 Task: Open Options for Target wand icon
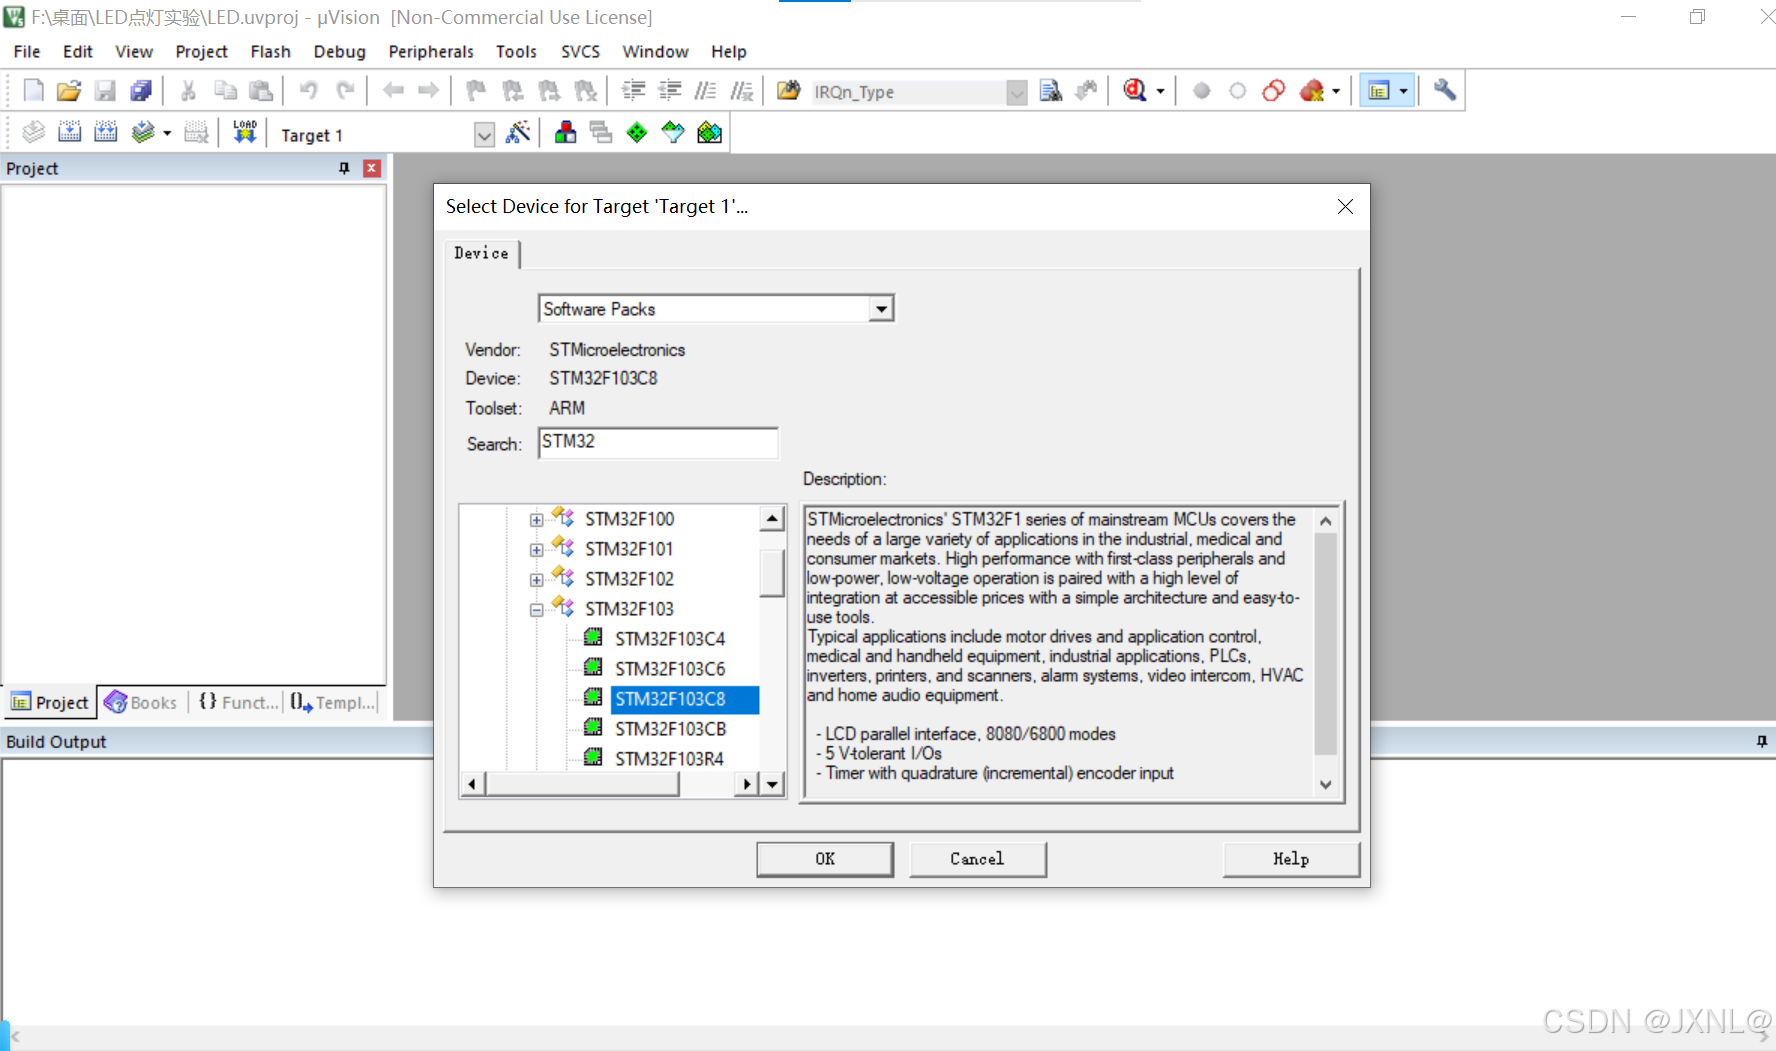(518, 132)
